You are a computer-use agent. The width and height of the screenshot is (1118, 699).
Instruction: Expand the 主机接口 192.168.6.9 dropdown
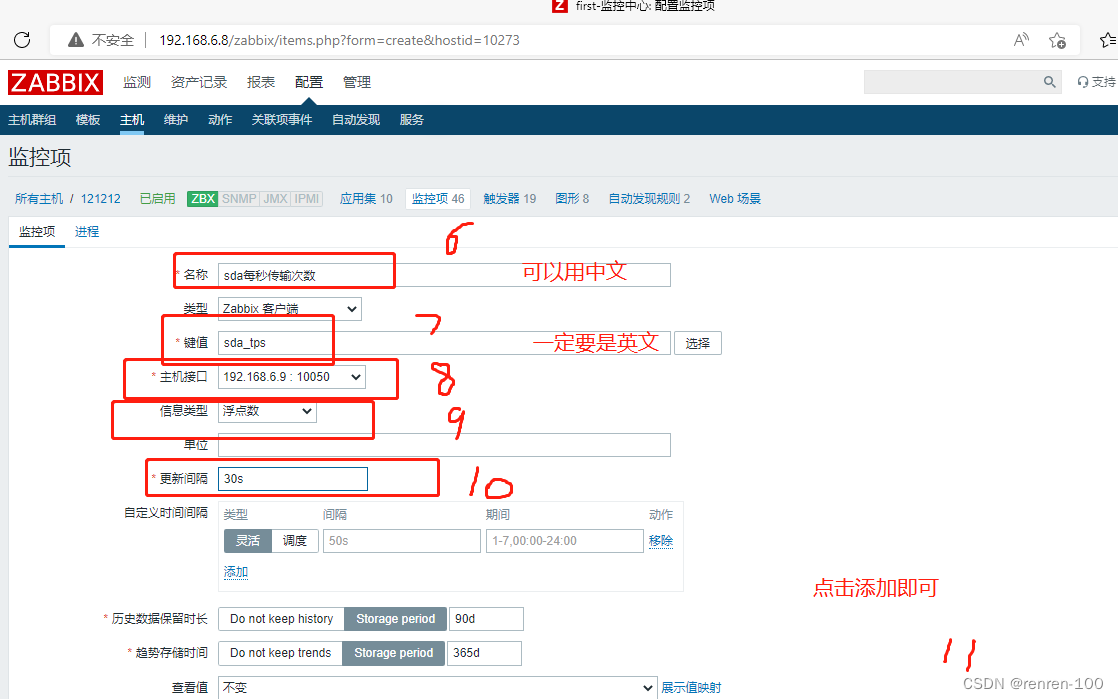tap(292, 377)
